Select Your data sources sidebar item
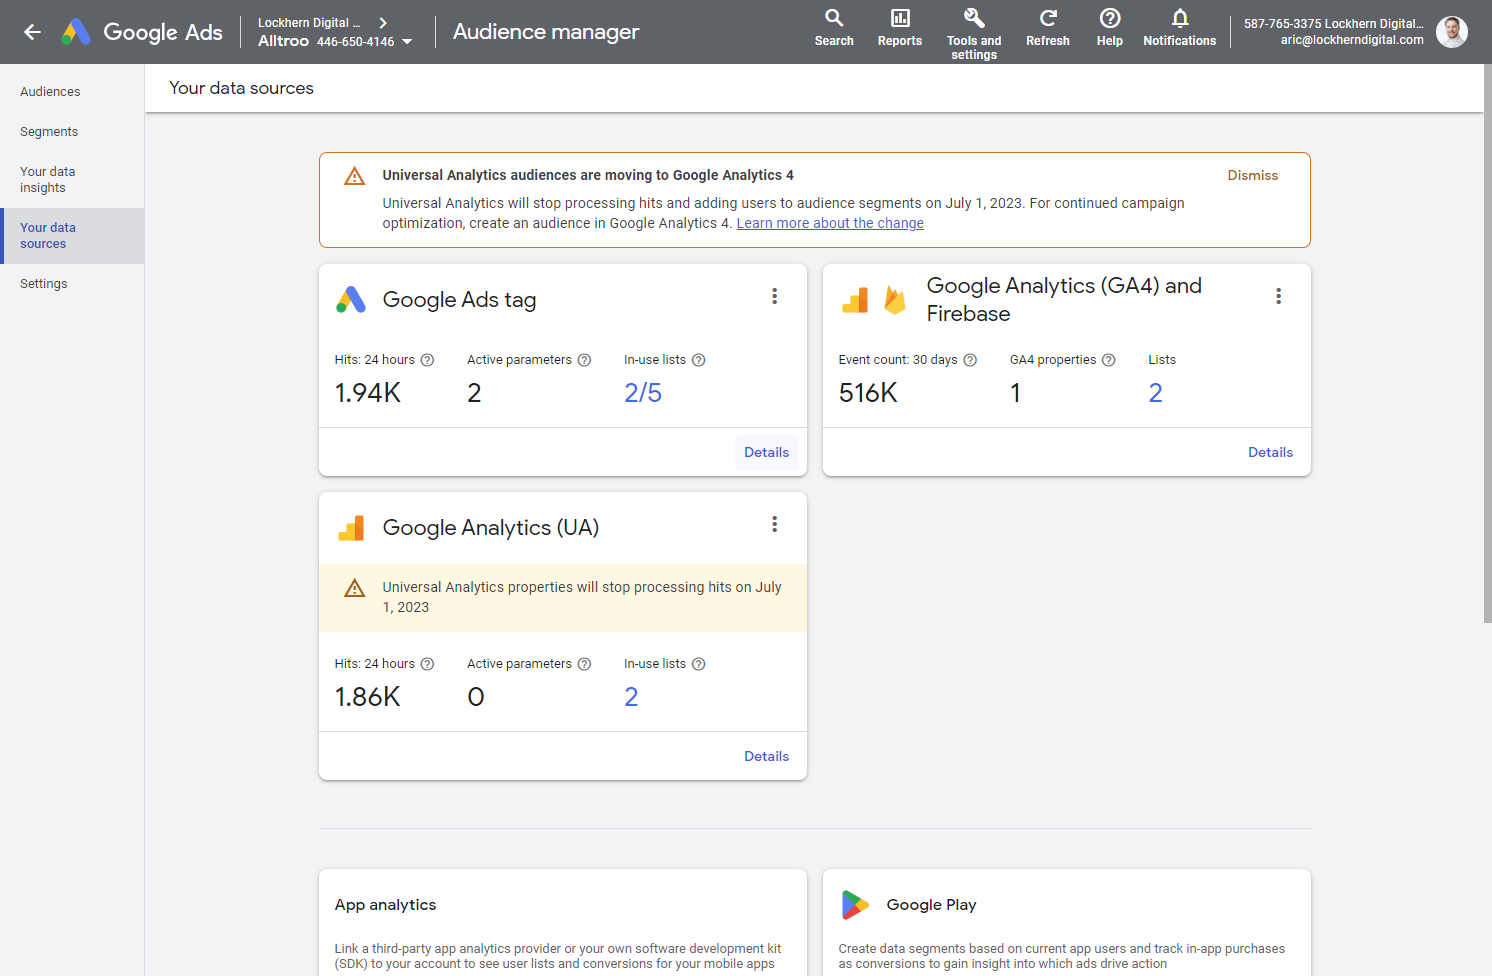Screen dimensions: 1492x976 tap(72, 236)
